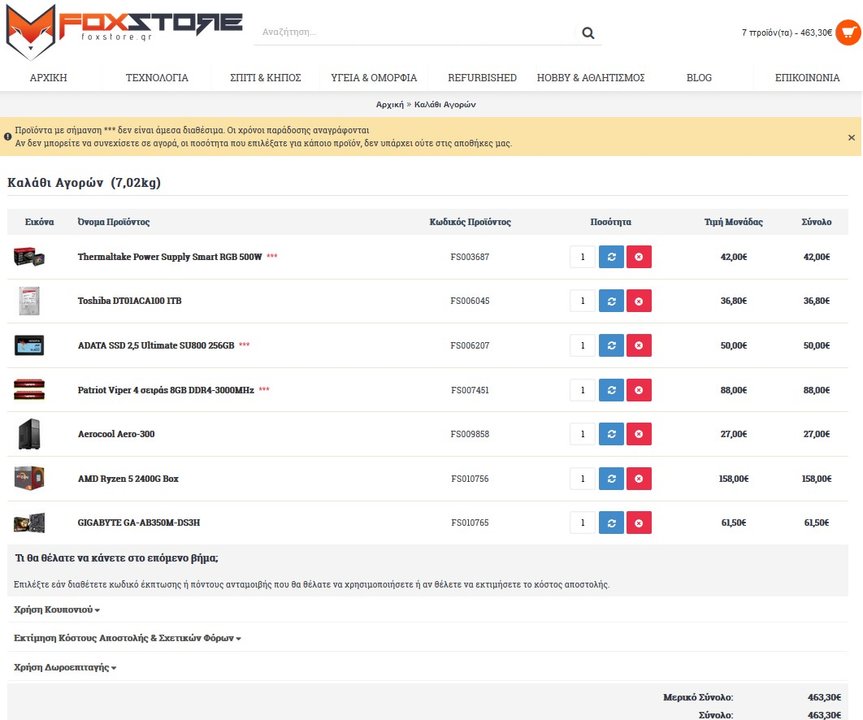Select product code FS010756
Screen dimensions: 863x720
point(469,479)
